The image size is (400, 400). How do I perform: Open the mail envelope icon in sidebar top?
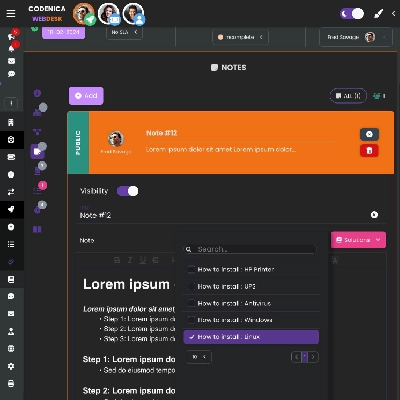[x=11, y=61]
